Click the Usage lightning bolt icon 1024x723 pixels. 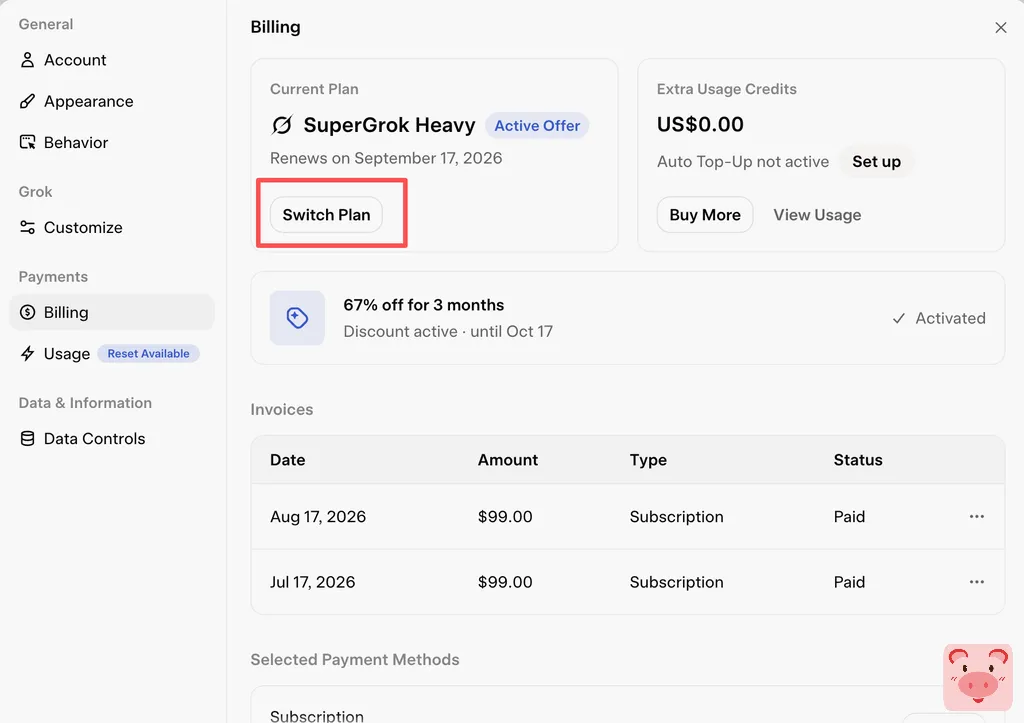[27, 353]
